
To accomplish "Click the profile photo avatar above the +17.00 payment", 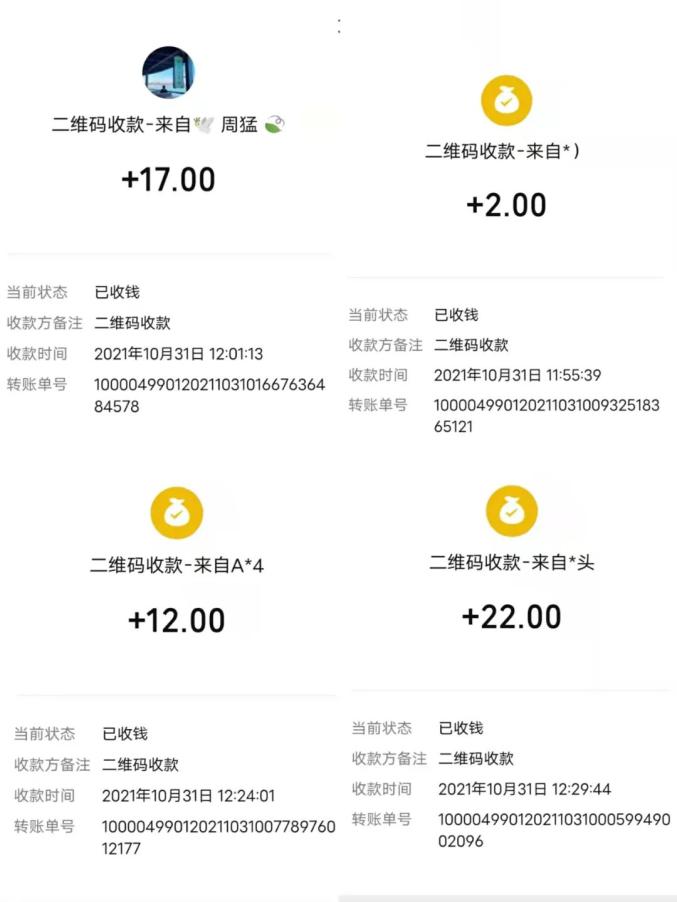I will (x=168, y=73).
